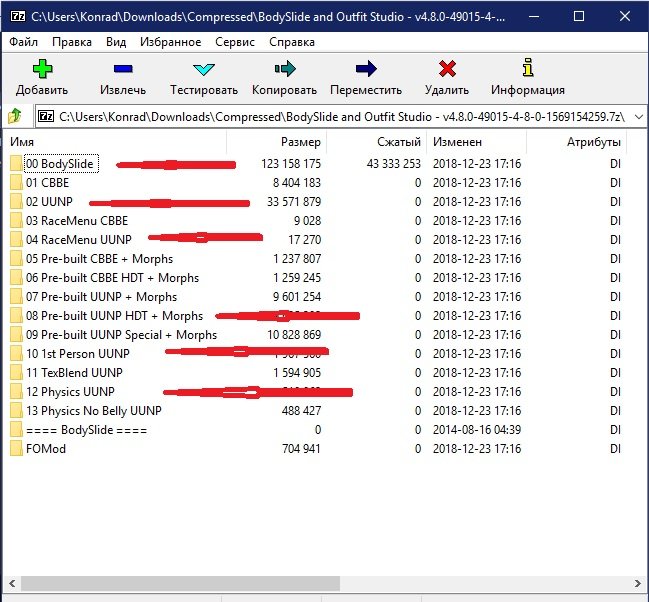
Task: Click the Имя column header
Action: (22, 142)
